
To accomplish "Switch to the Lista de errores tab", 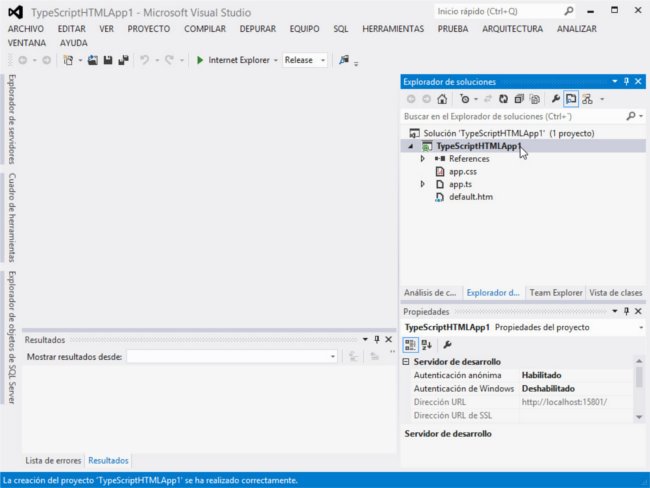I will click(53, 460).
